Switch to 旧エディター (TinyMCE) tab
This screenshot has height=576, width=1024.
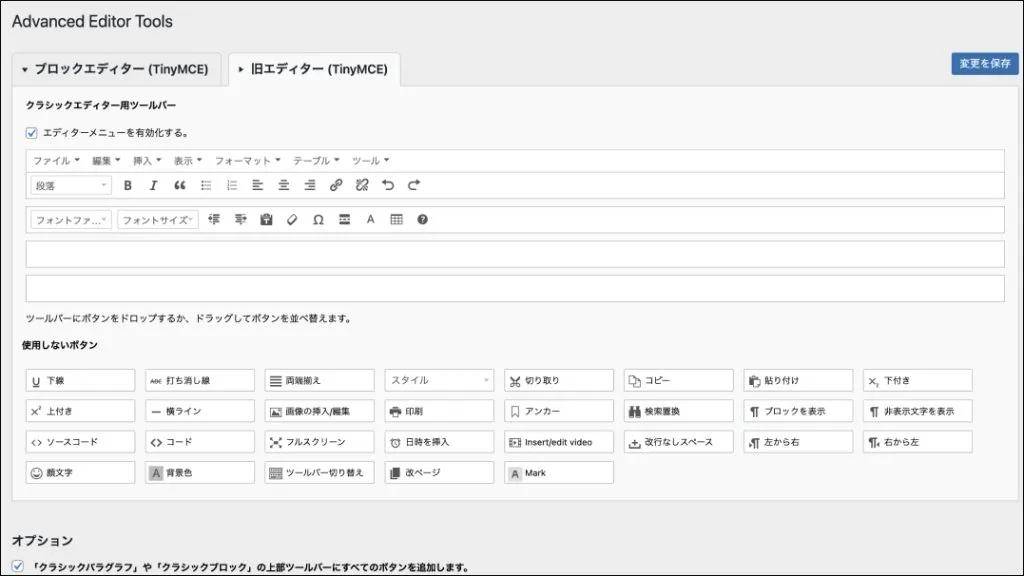[x=314, y=69]
